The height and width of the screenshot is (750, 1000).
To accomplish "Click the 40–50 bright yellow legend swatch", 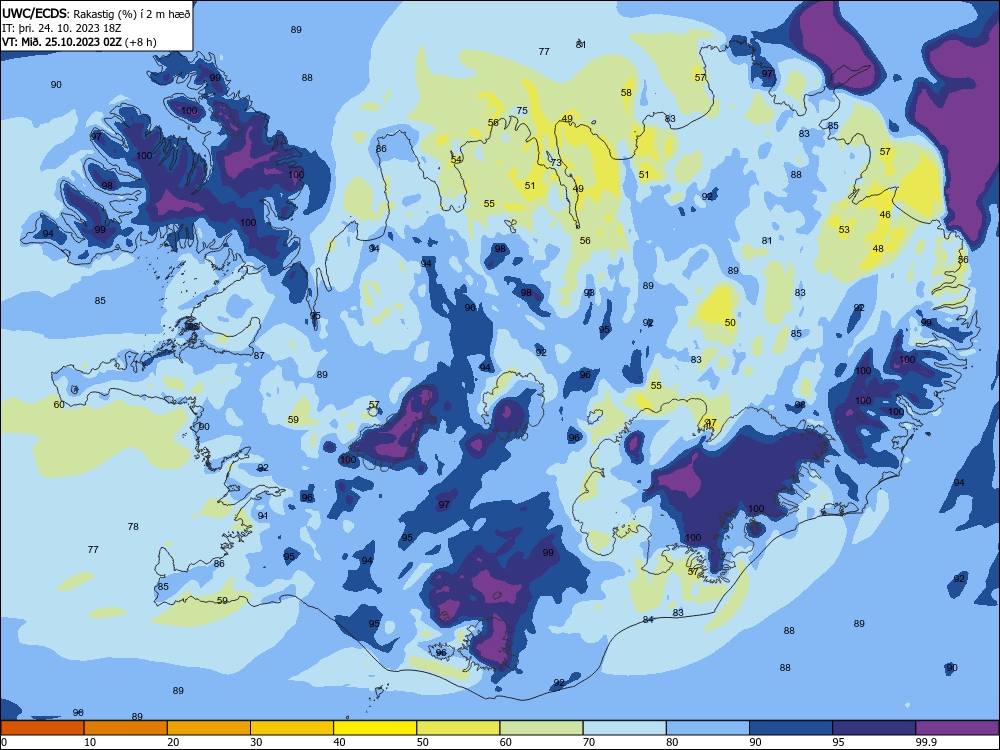I will [x=375, y=728].
